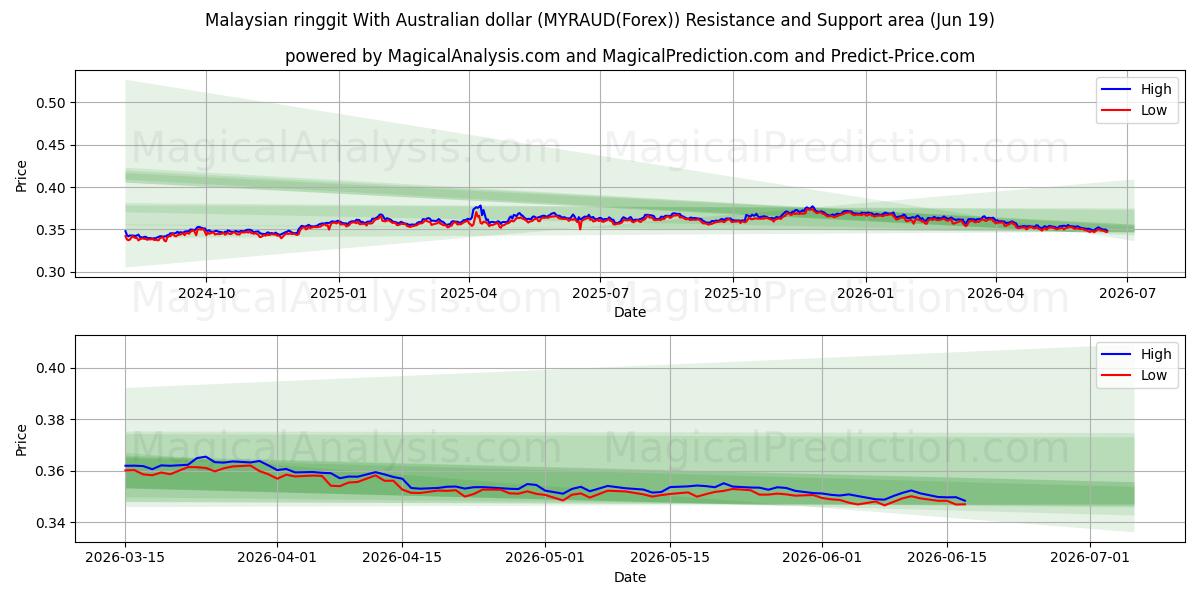Click the April 2025 price spike on top chart
The height and width of the screenshot is (600, 1200).
point(478,209)
